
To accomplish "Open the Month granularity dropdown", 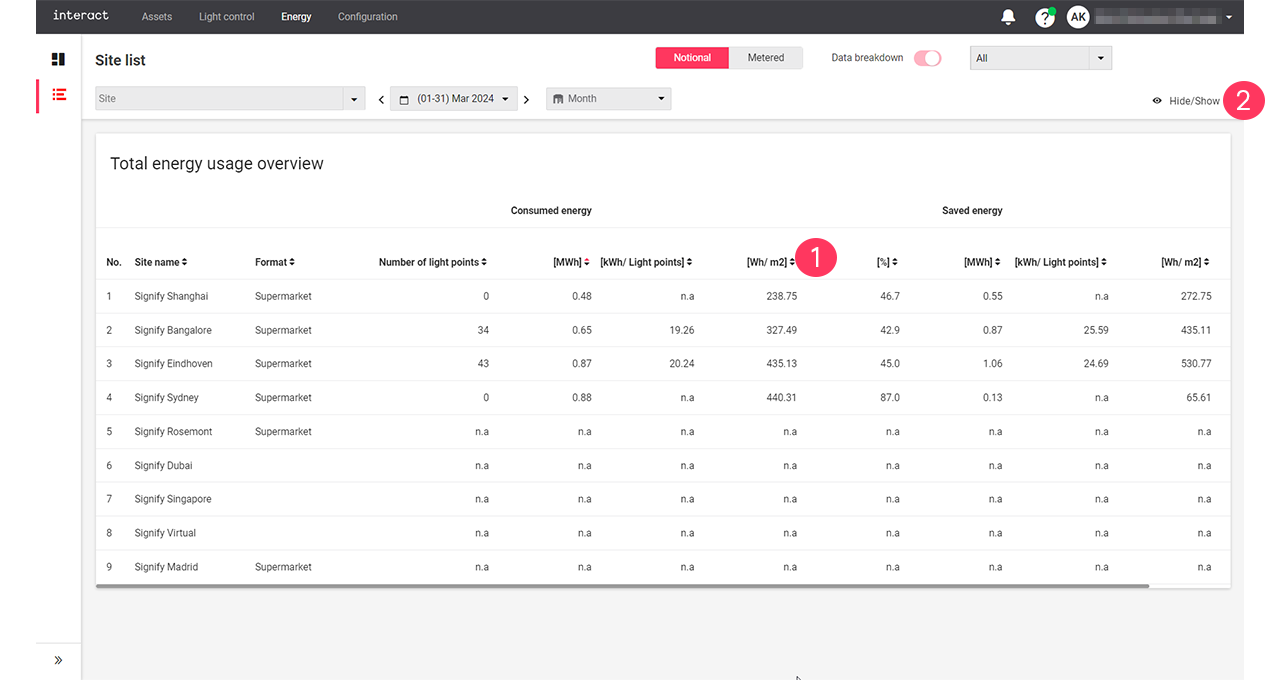I will (660, 98).
